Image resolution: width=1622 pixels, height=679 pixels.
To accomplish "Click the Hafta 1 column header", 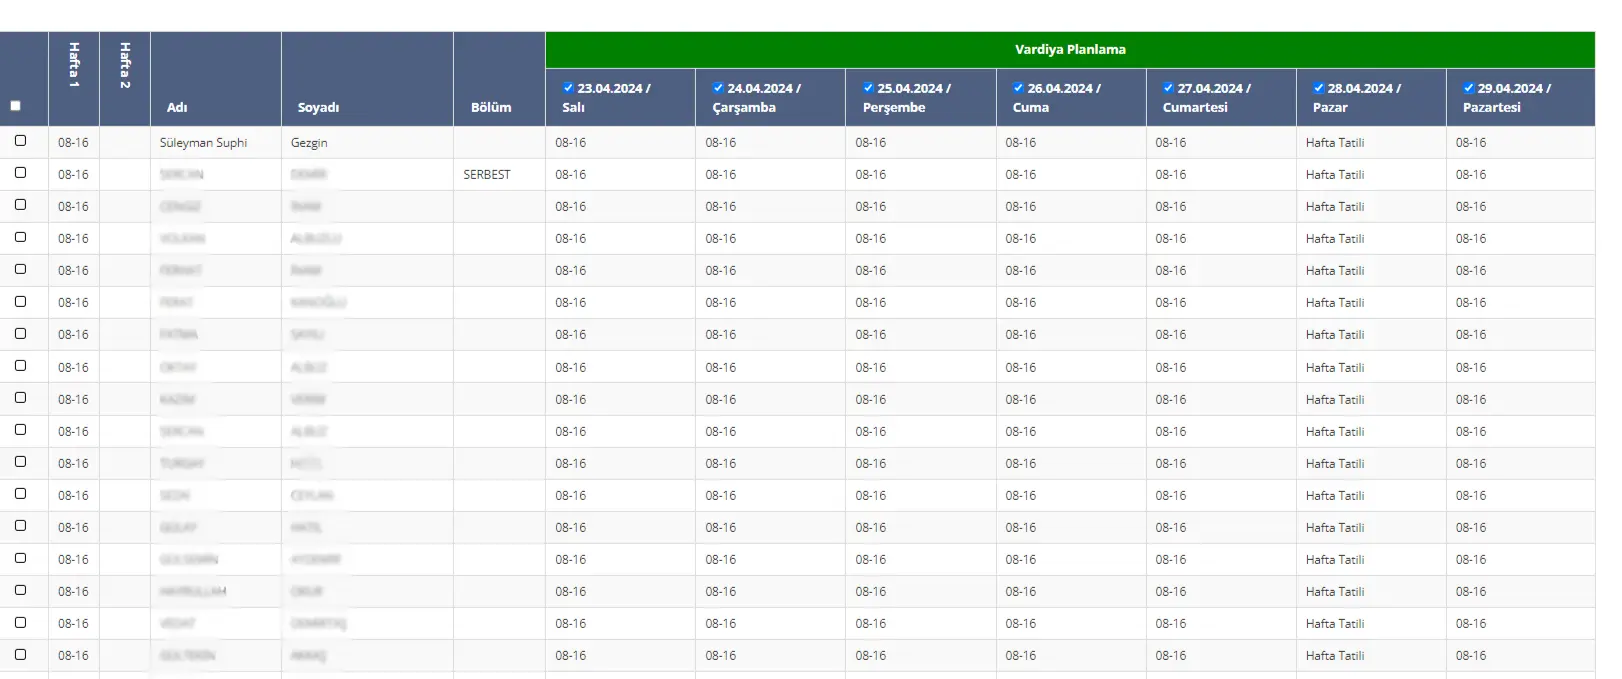I will click(x=74, y=79).
